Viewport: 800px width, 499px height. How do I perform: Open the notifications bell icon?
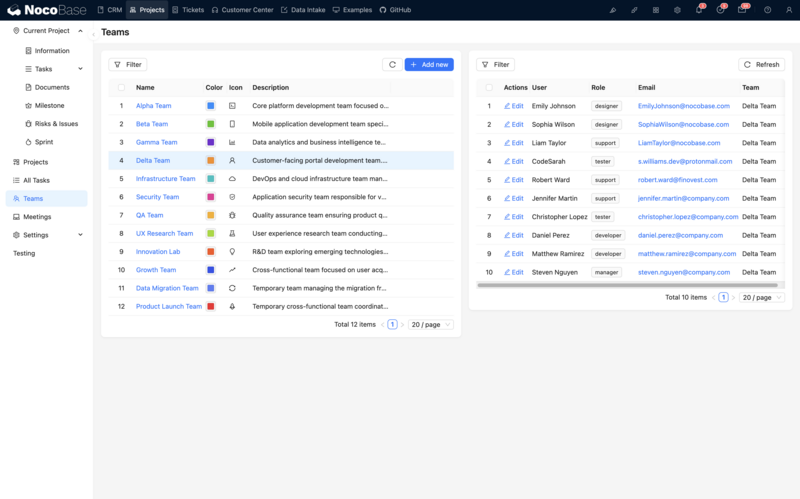tap(699, 9)
